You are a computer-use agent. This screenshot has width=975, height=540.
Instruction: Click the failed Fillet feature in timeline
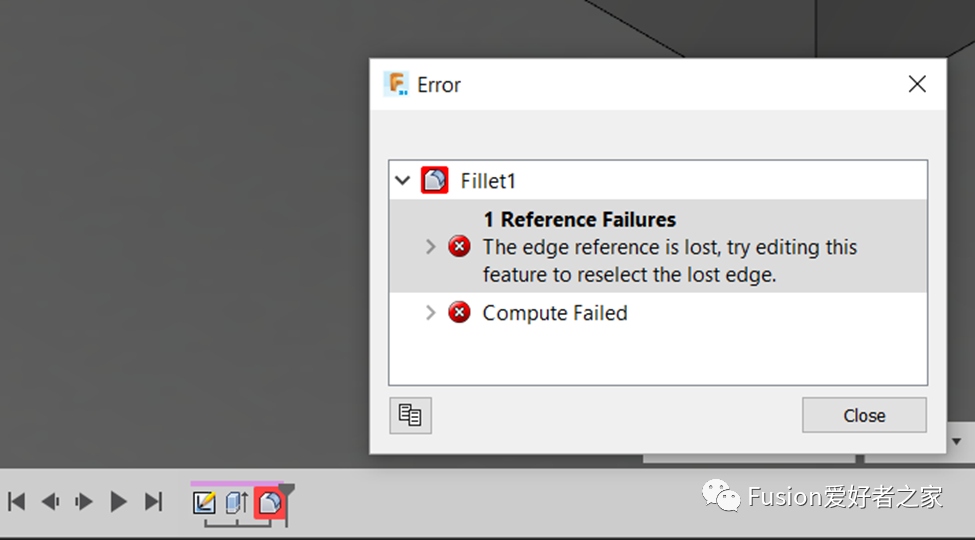[269, 502]
